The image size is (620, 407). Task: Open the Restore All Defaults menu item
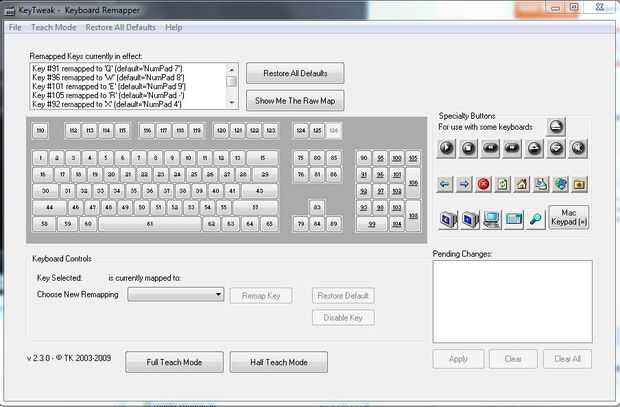click(121, 27)
